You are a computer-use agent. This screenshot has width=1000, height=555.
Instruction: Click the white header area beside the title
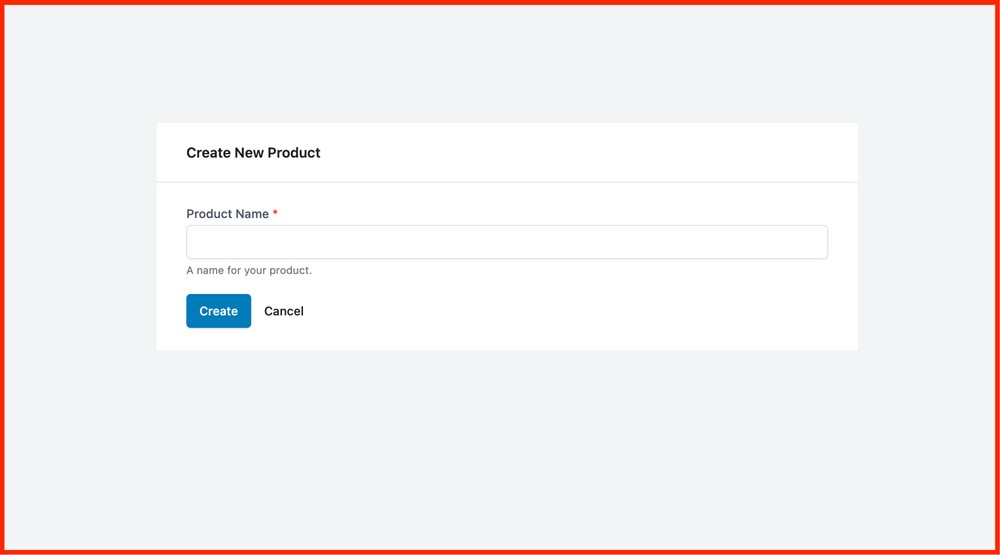click(x=600, y=153)
